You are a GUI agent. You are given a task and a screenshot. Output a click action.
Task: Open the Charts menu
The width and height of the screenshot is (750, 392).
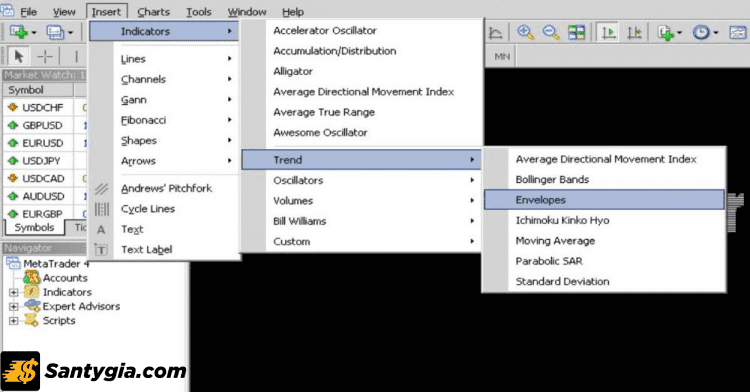click(x=153, y=12)
